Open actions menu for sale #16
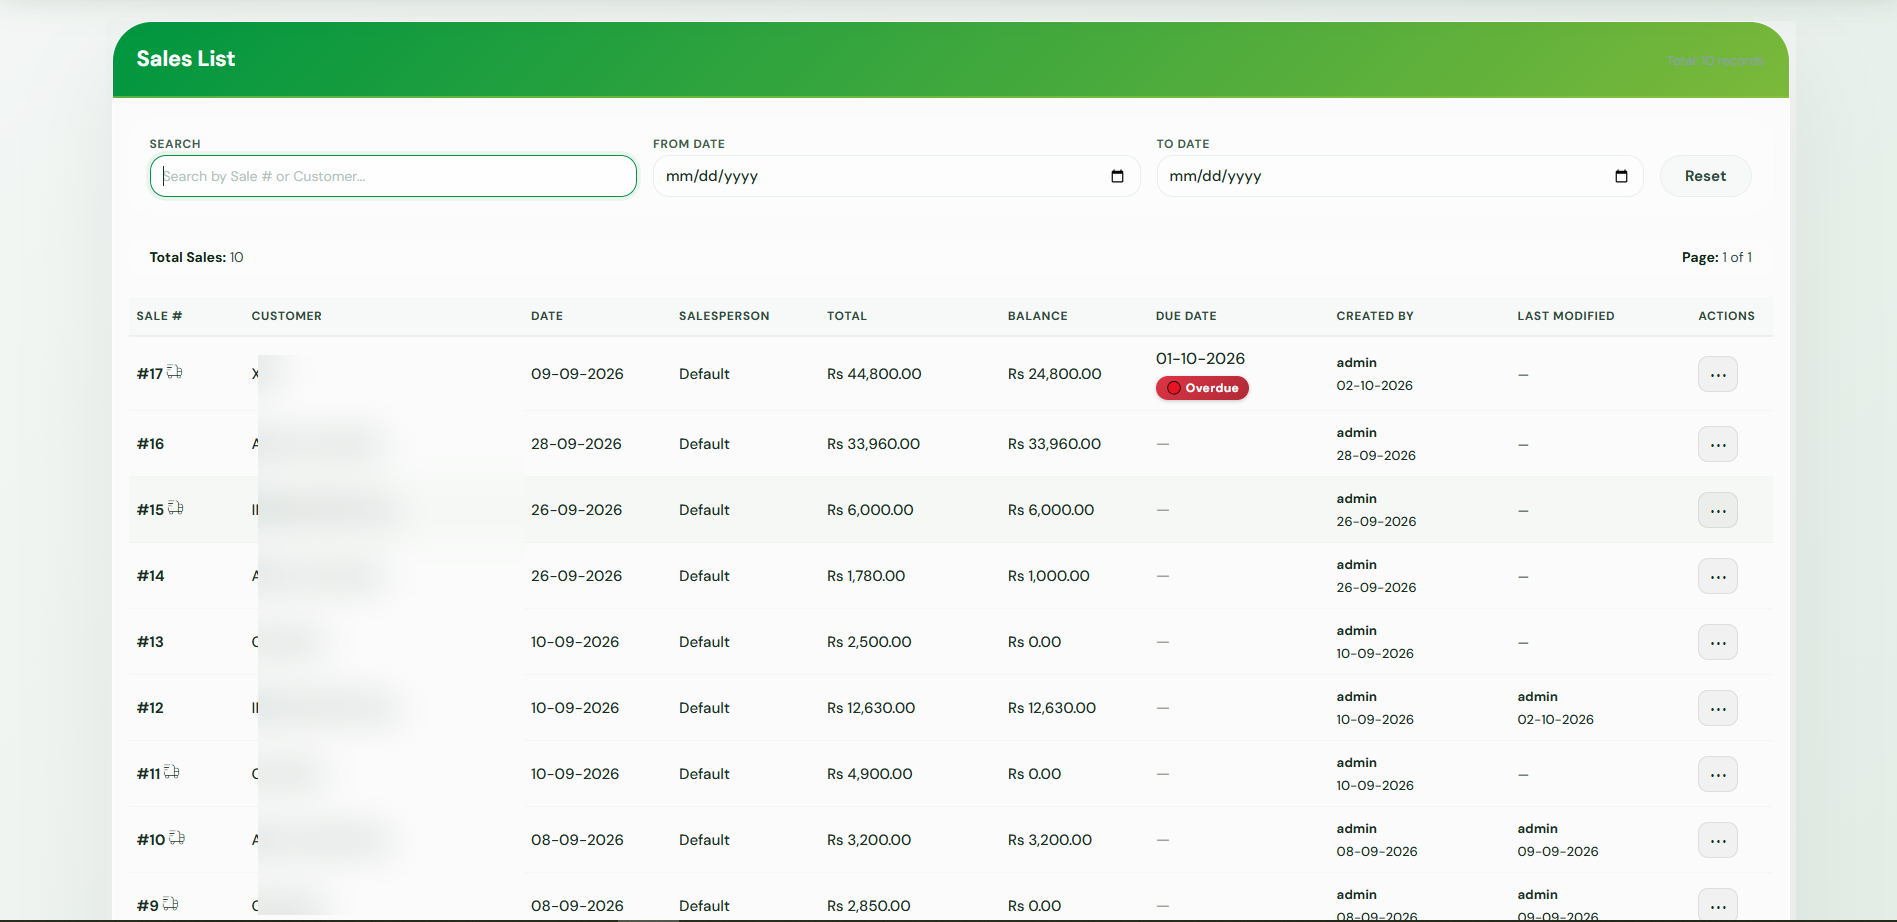 point(1718,445)
